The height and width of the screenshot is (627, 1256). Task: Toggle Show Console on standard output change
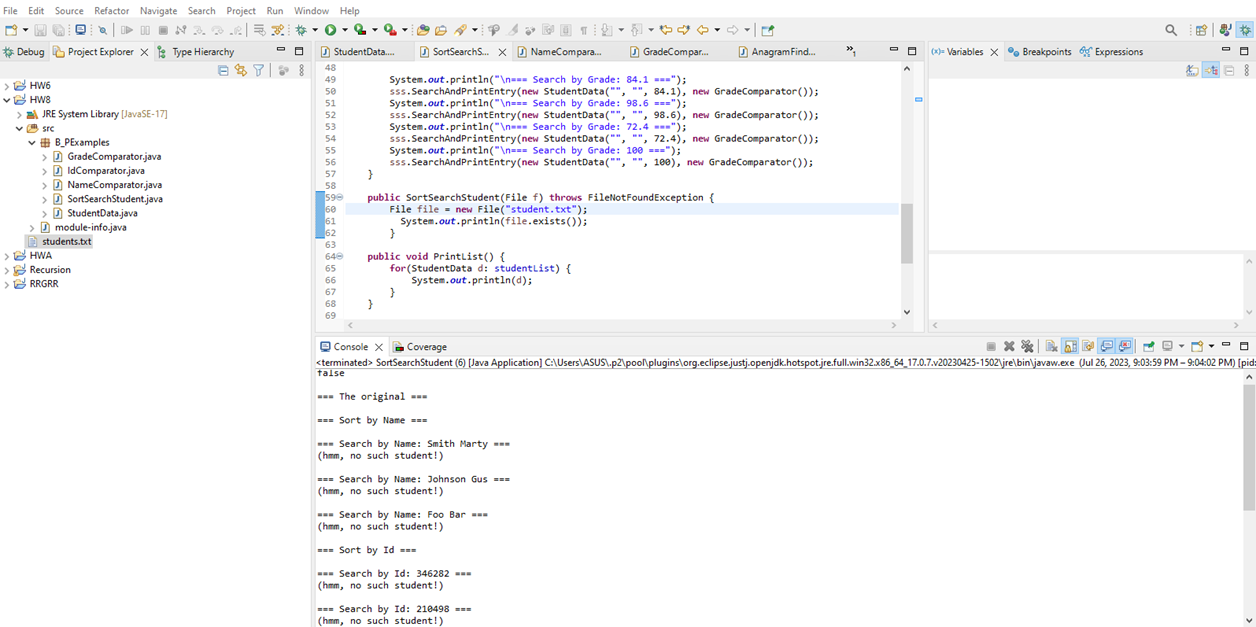tap(1106, 347)
